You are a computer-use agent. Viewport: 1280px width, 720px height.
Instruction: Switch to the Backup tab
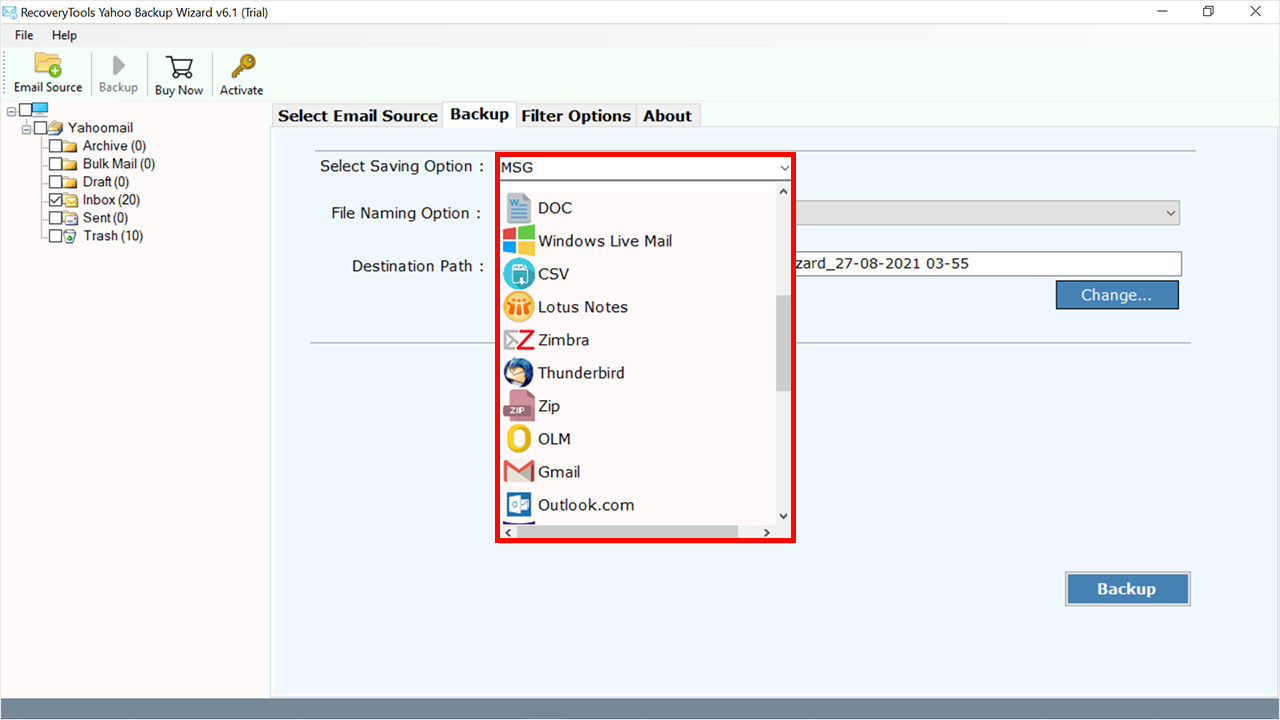[x=479, y=114]
